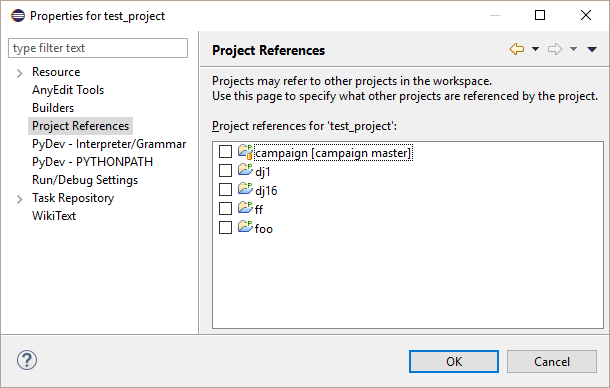The image size is (610, 388).
Task: Click the ff project folder icon
Action: (245, 208)
